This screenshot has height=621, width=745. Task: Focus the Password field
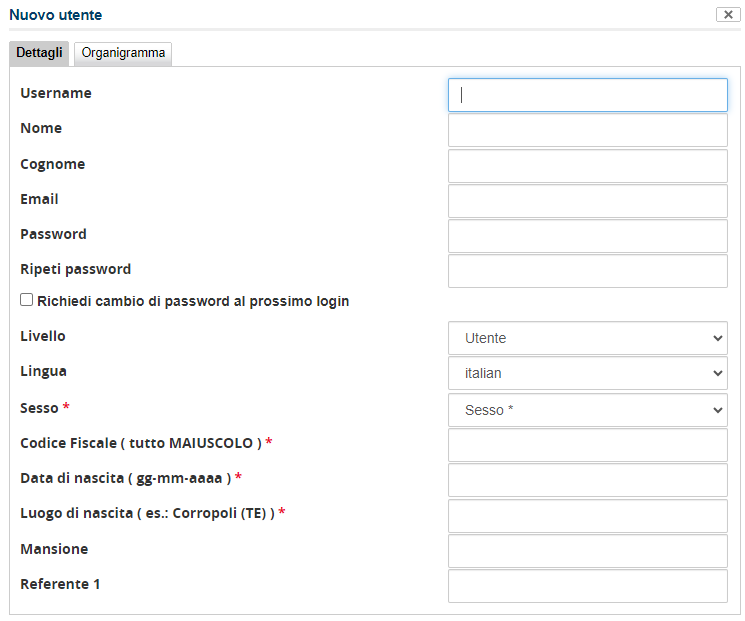(587, 236)
